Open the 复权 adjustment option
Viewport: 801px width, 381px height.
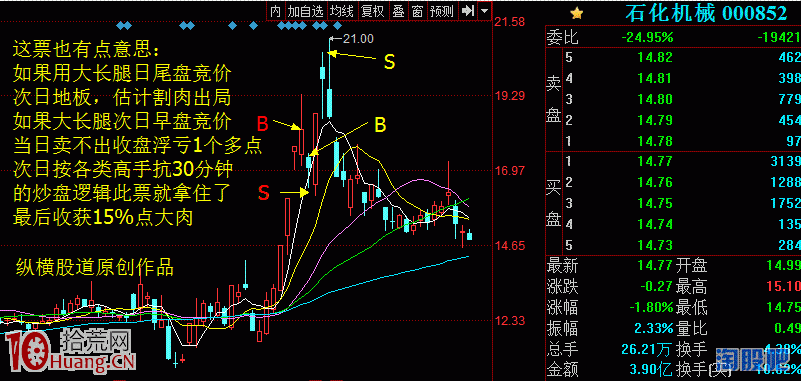click(x=372, y=11)
